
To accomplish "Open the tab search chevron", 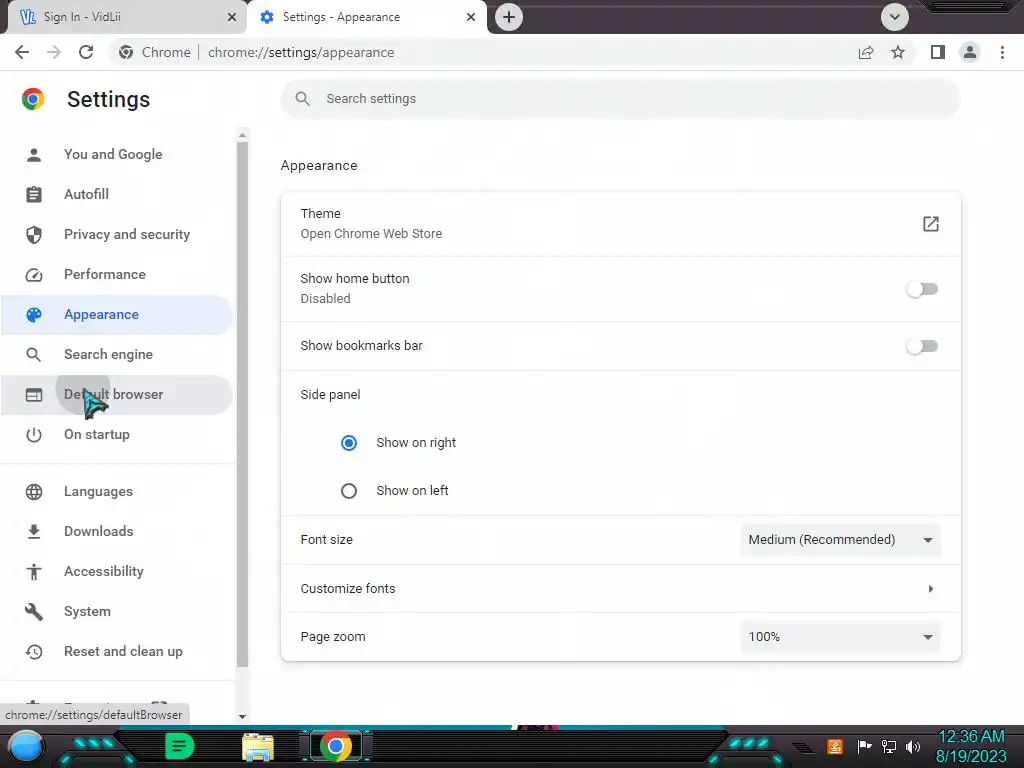I will coord(895,17).
